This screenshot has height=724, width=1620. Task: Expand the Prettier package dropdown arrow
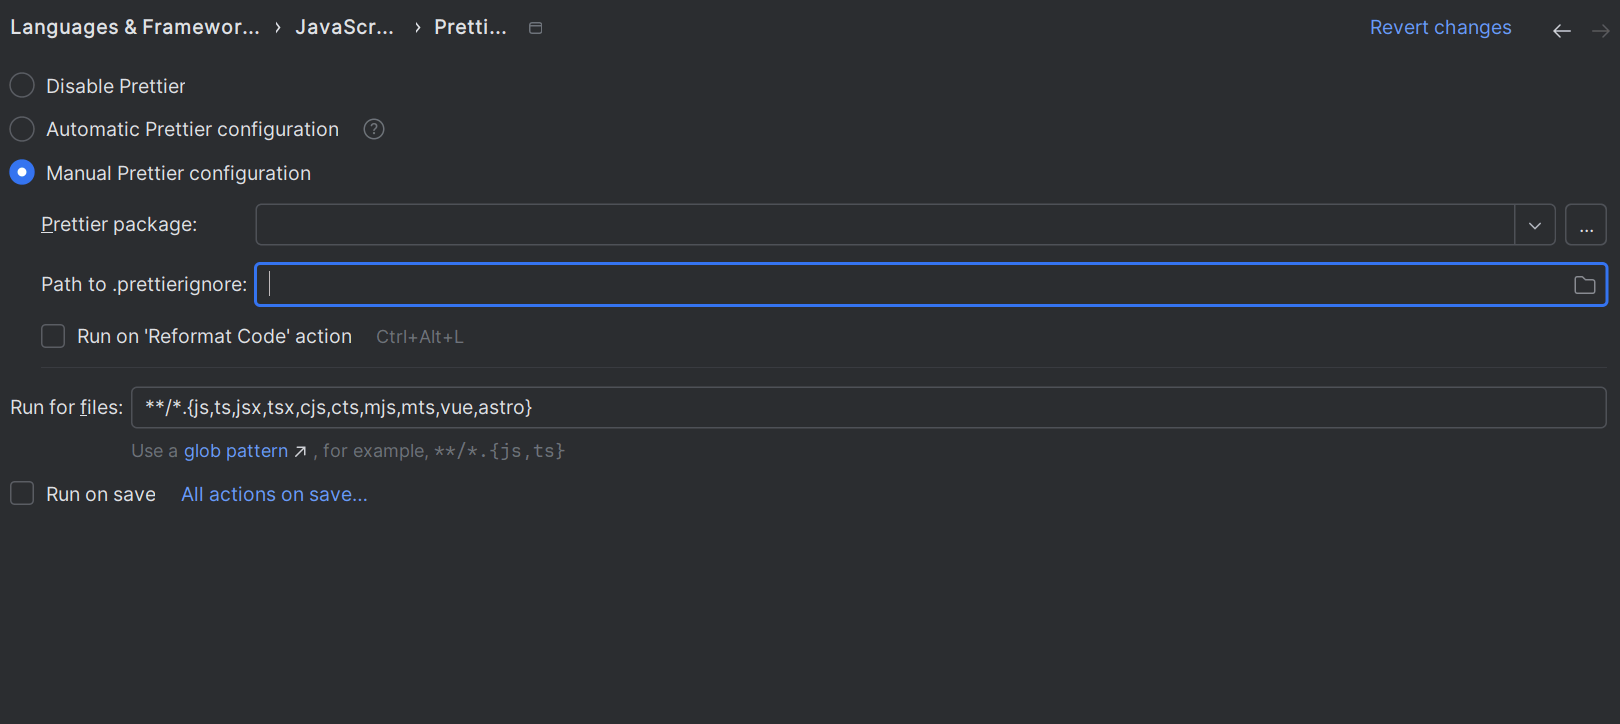pos(1535,225)
